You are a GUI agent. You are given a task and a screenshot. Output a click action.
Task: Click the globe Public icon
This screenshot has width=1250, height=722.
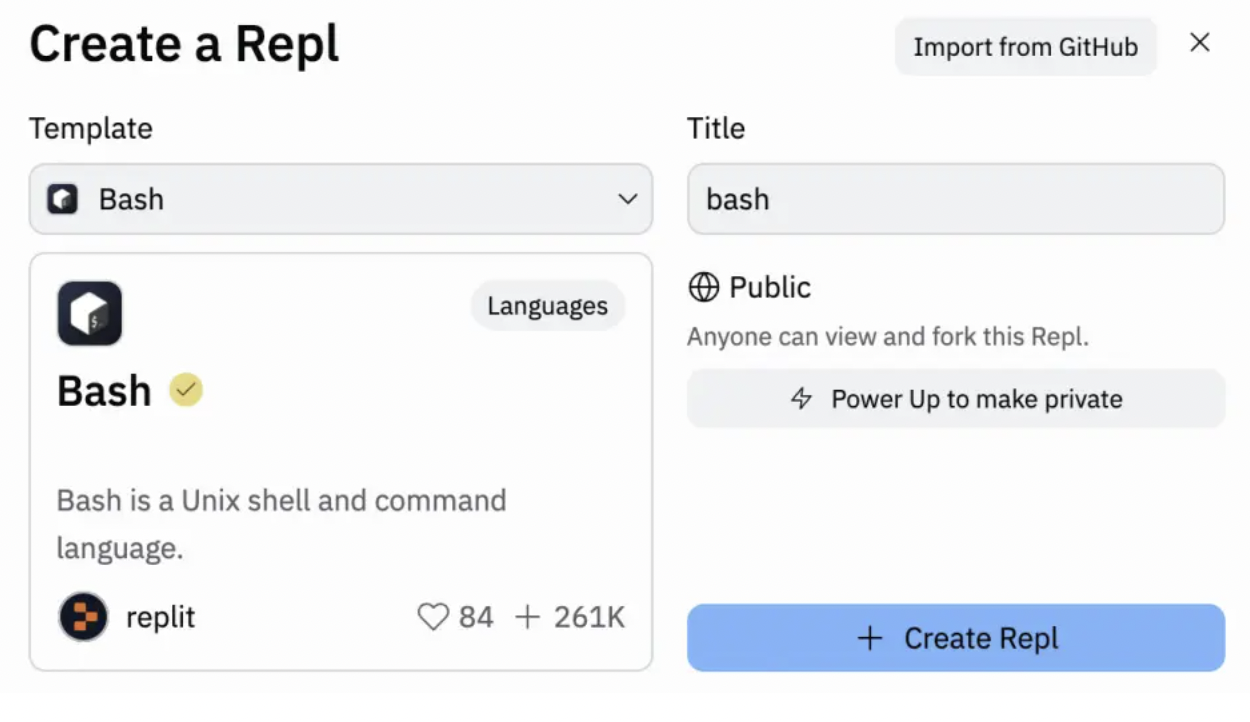coord(704,288)
